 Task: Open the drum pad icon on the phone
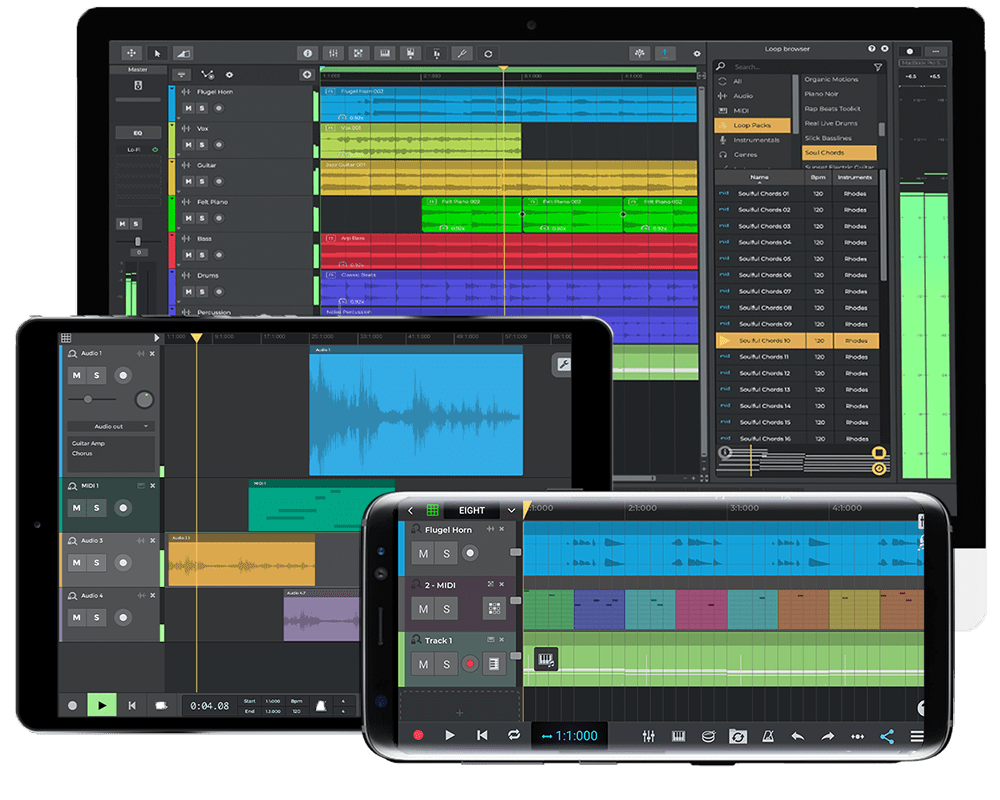[x=710, y=735]
